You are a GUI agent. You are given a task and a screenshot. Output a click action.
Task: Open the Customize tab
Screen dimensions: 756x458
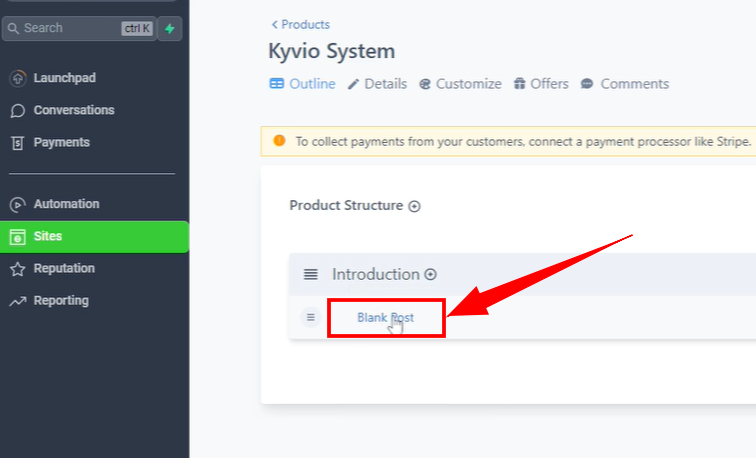point(460,84)
